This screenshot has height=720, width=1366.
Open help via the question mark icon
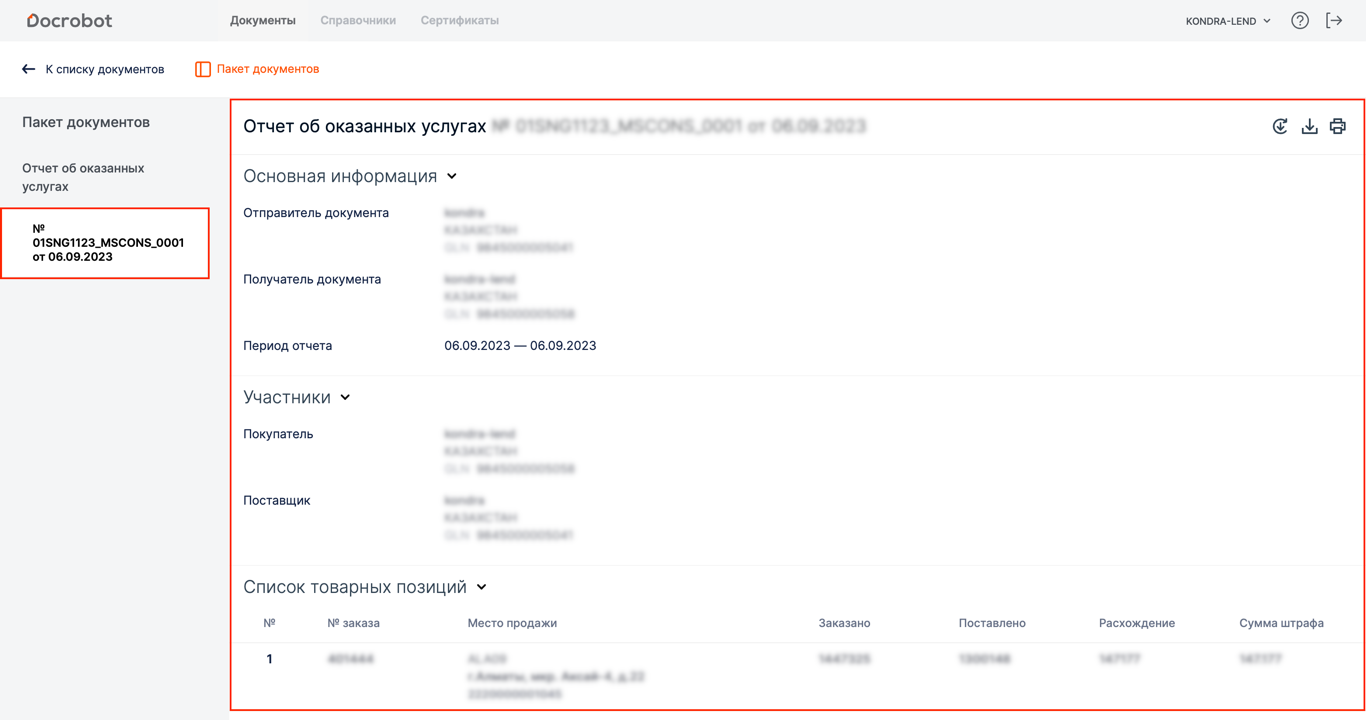pyautogui.click(x=1300, y=21)
